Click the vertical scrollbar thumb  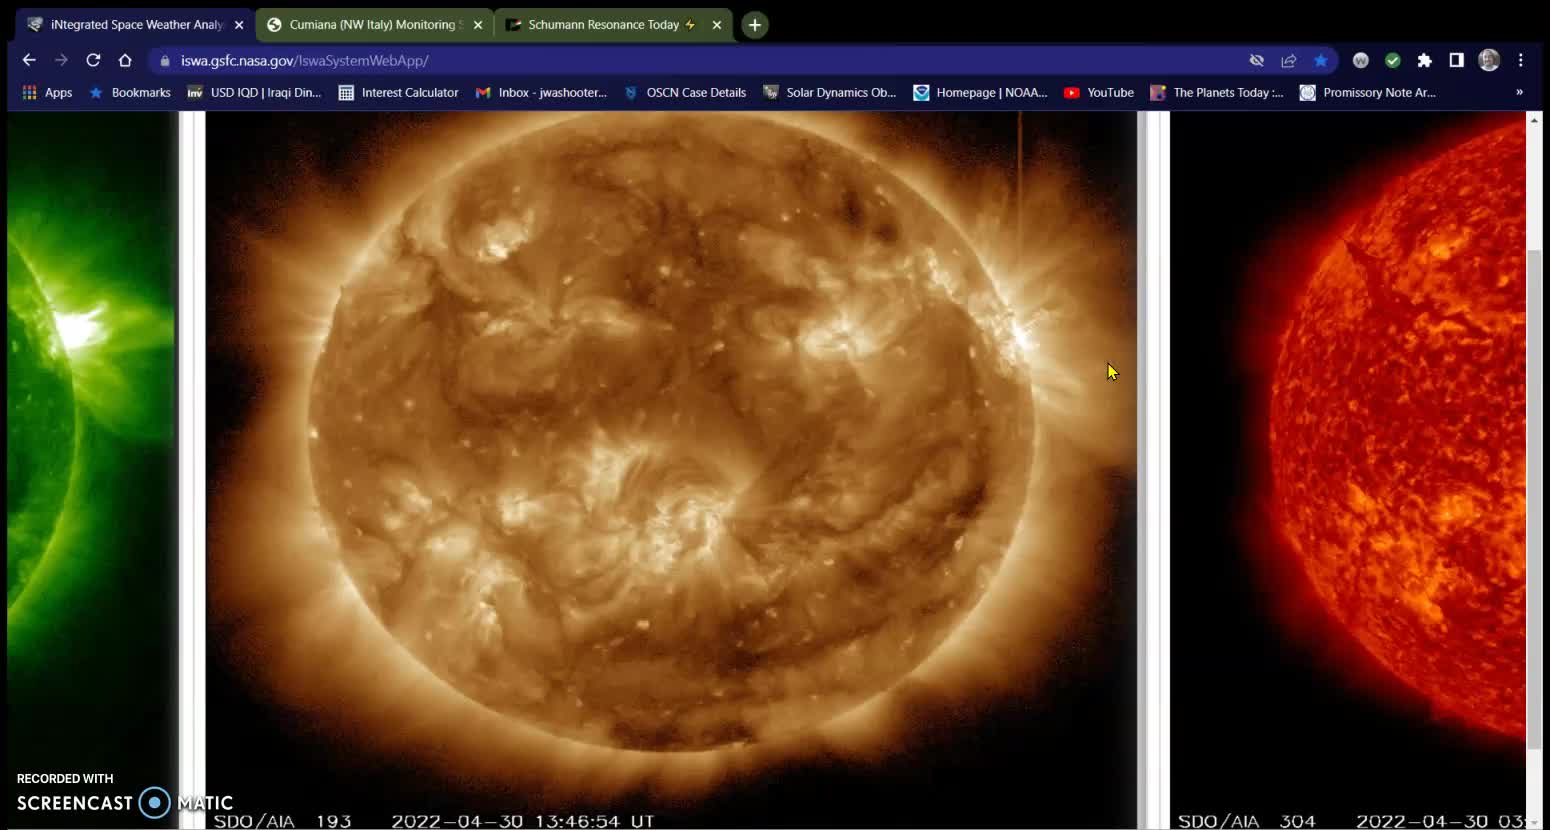1534,498
